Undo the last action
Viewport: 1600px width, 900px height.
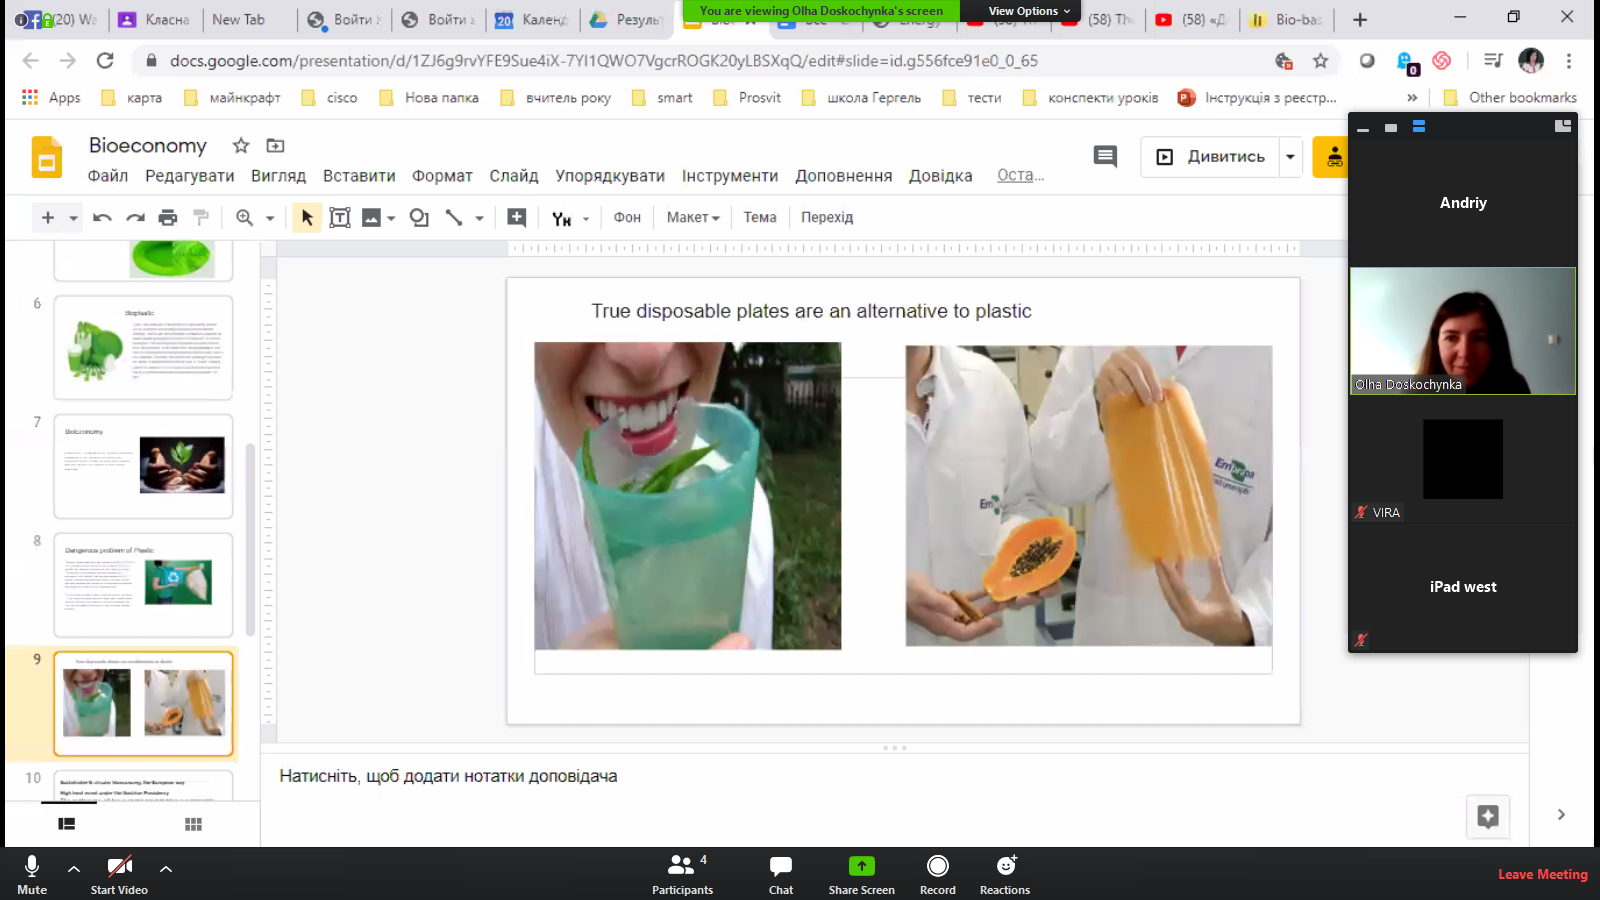click(x=102, y=217)
